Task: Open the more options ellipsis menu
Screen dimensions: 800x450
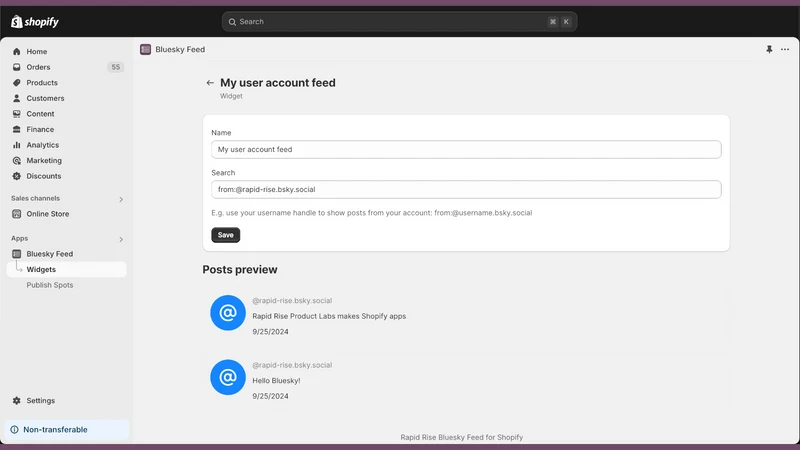Action: [785, 49]
